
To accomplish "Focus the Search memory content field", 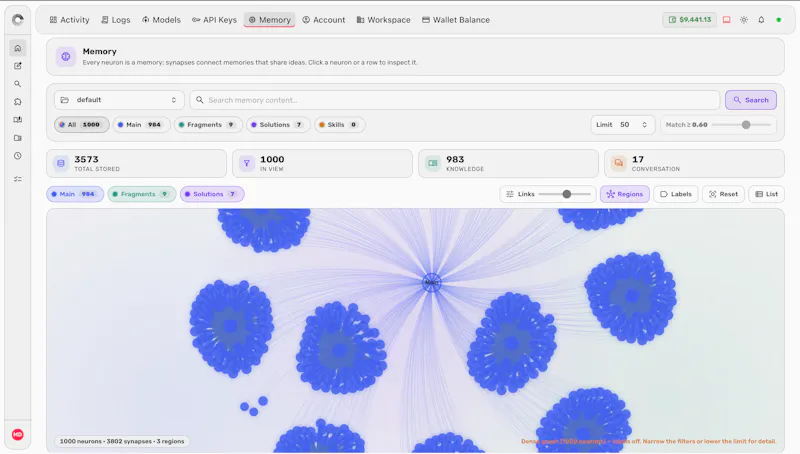I will (x=455, y=100).
